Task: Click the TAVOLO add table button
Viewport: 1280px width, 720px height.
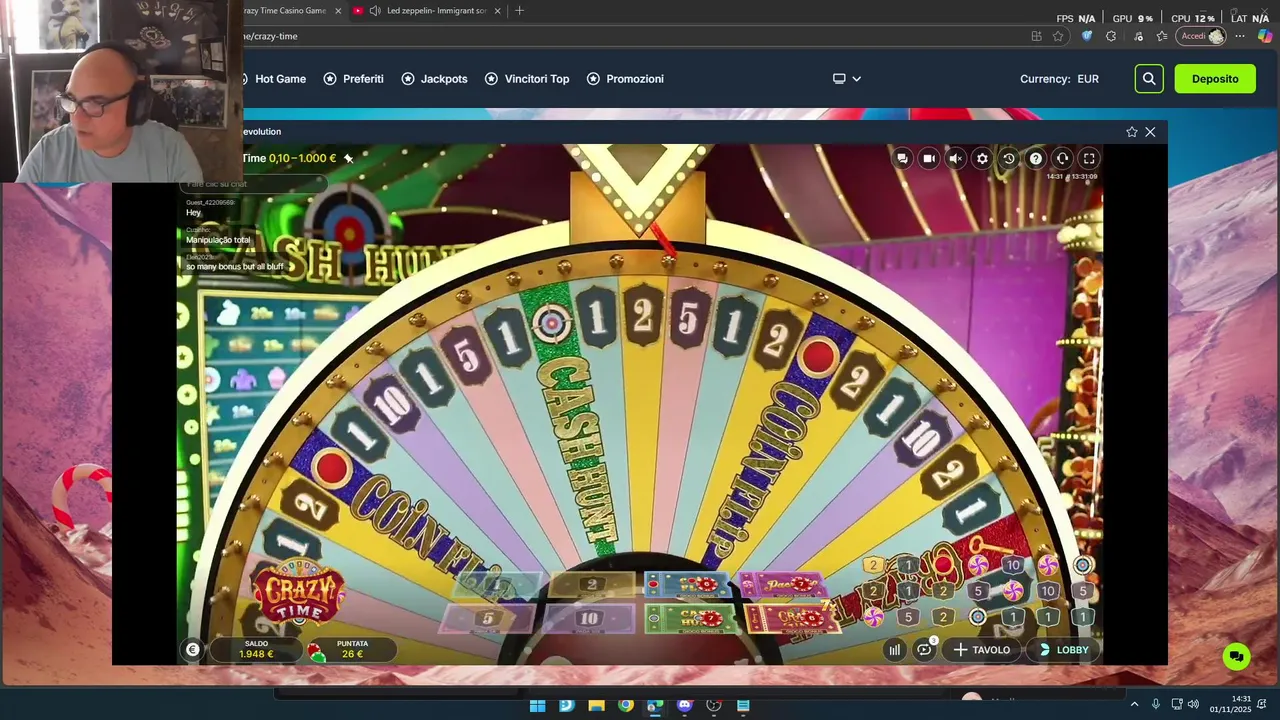Action: pyautogui.click(x=982, y=650)
